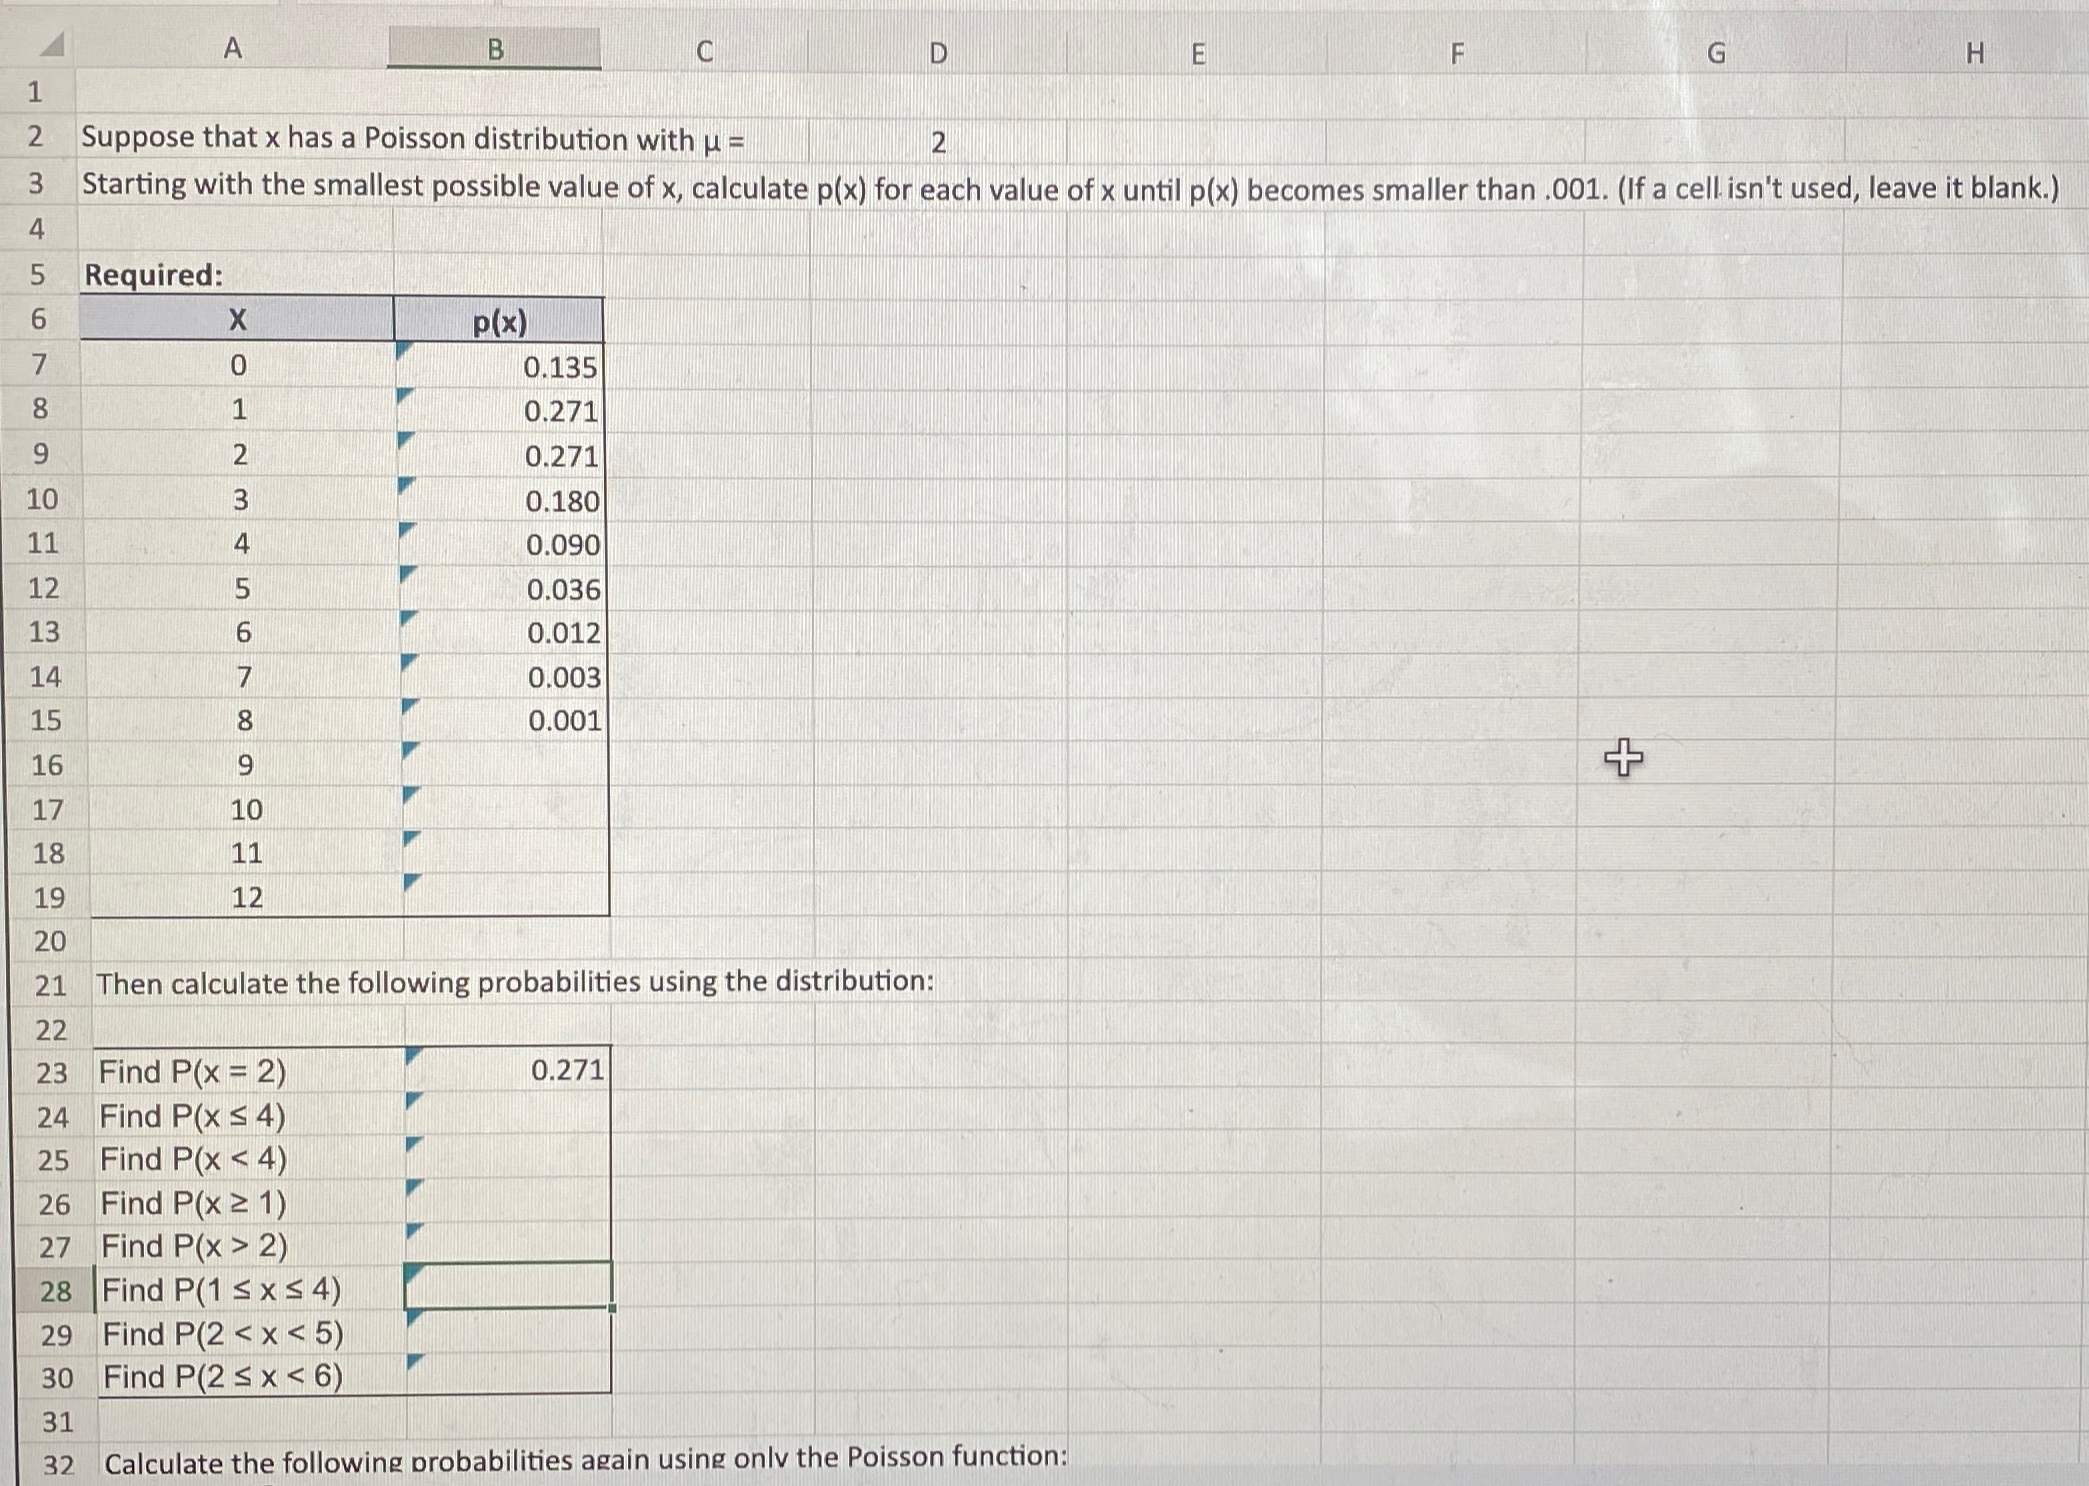This screenshot has height=1486, width=2089.
Task: Click the p(x) table header cell
Action: click(499, 321)
